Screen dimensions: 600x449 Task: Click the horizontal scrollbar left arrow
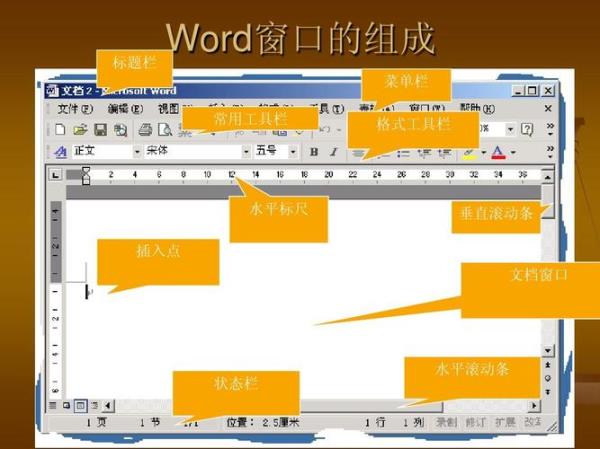108,405
